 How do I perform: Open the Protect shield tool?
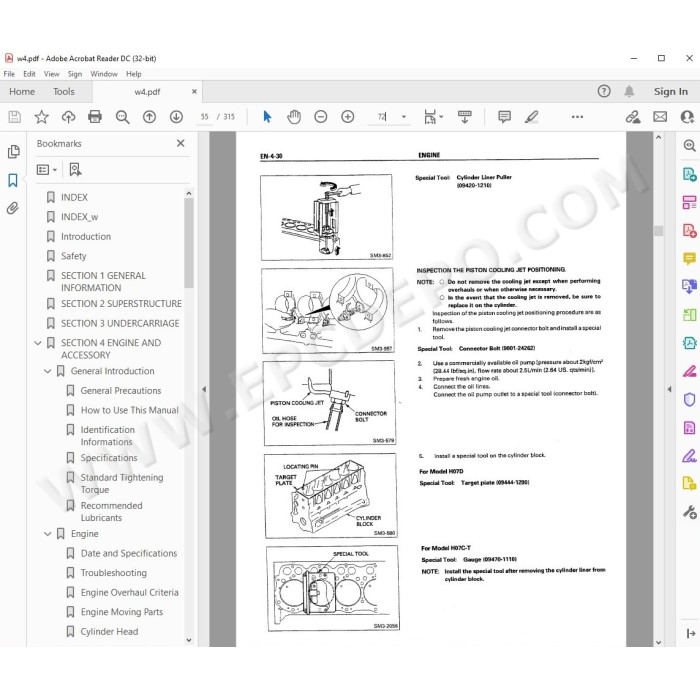[x=689, y=400]
